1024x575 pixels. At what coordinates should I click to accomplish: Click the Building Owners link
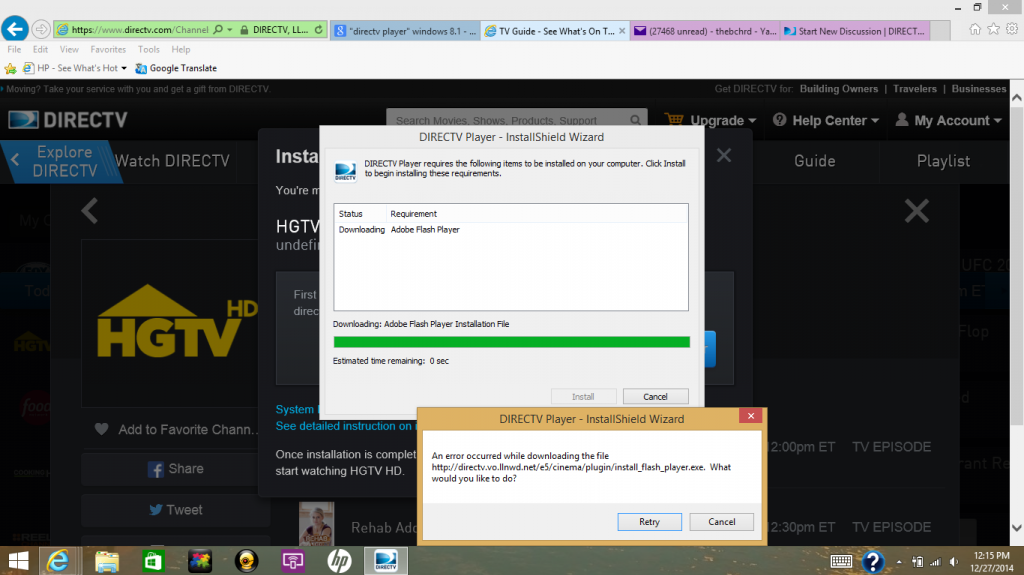(839, 89)
